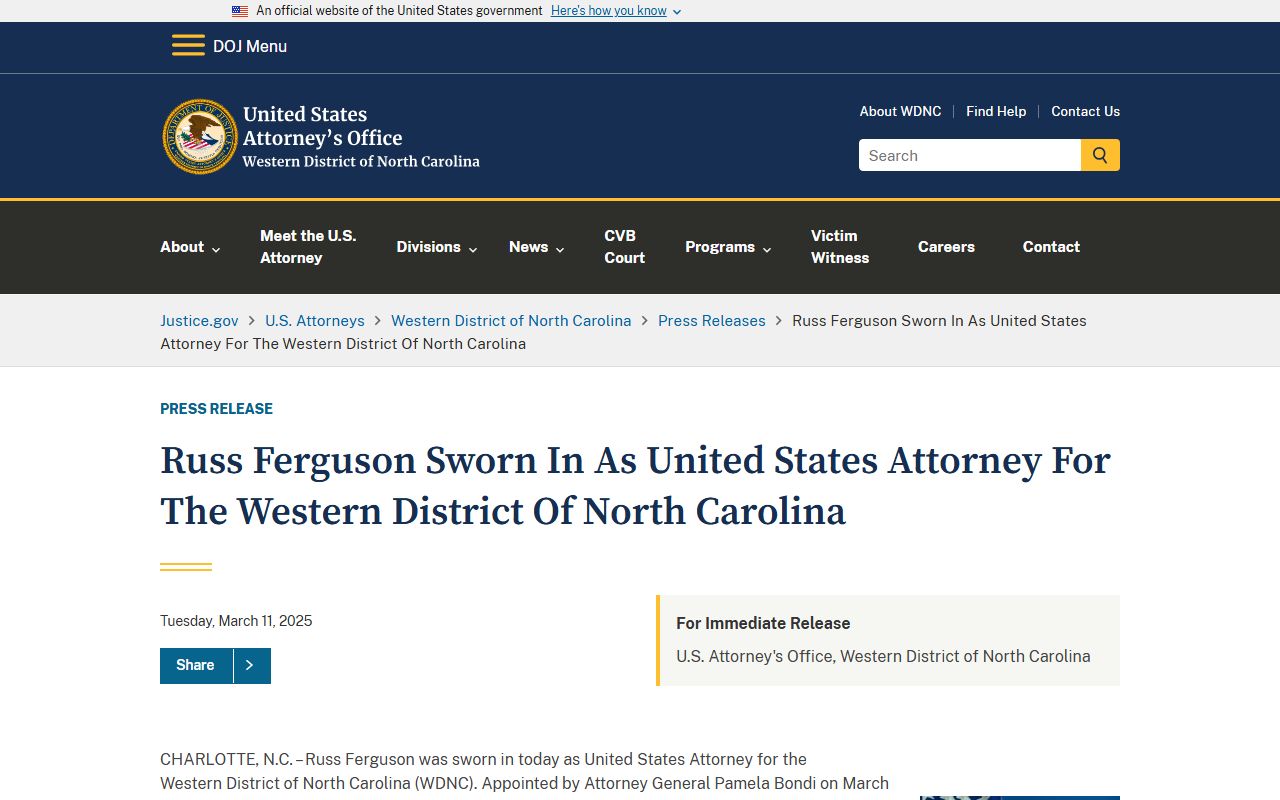Viewport: 1280px width, 800px height.
Task: Click the Find Help link
Action: point(996,111)
